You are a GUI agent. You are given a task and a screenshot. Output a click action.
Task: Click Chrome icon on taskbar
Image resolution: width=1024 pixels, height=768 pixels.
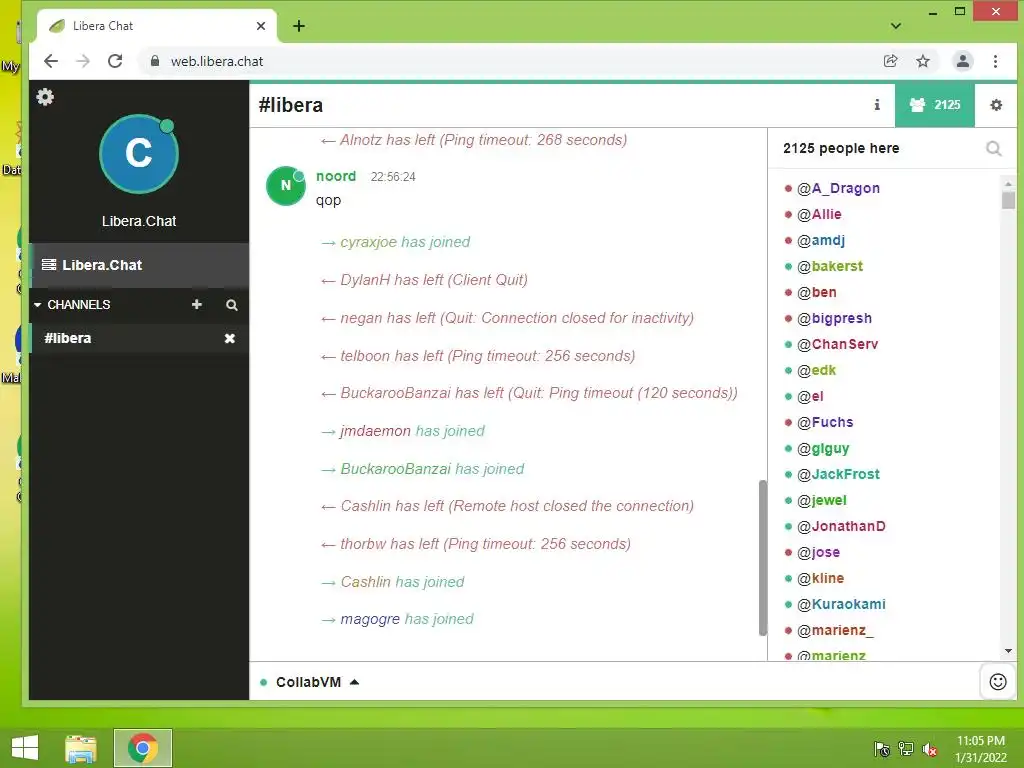143,748
